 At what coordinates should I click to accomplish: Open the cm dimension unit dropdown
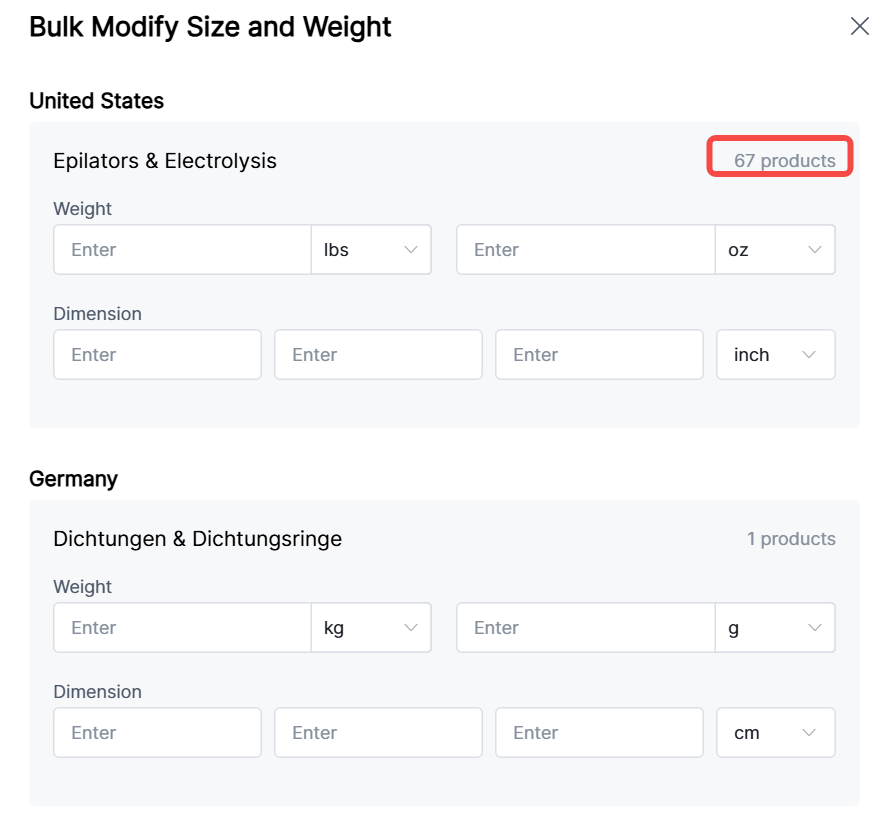coord(775,733)
